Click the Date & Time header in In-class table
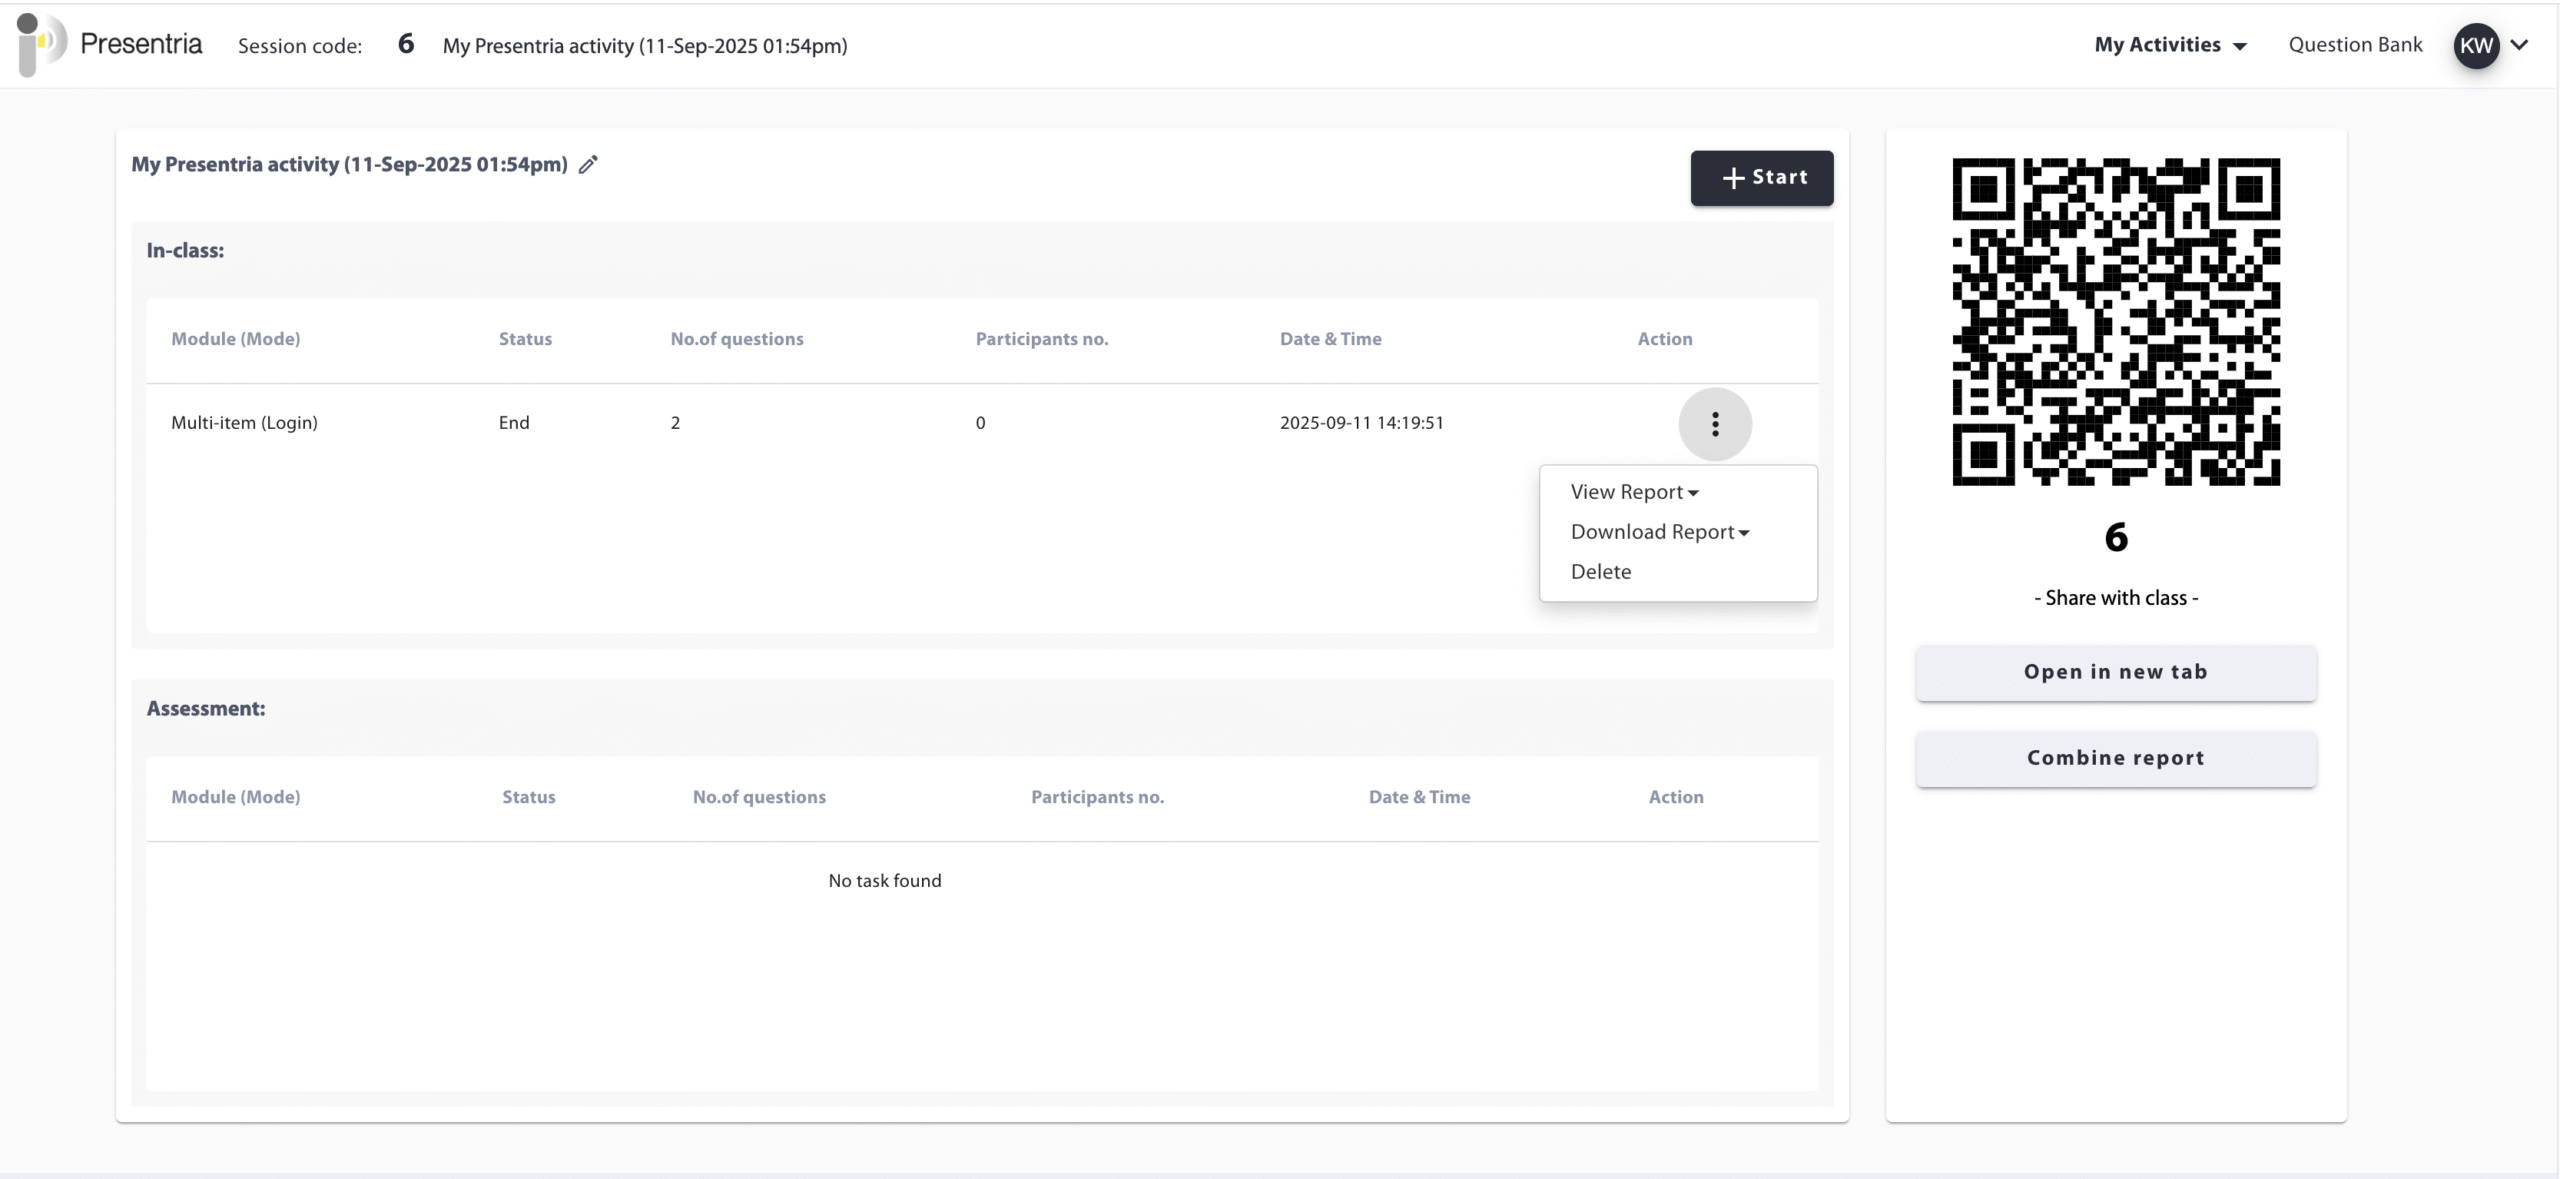2560x1179 pixels. pyautogui.click(x=1330, y=339)
